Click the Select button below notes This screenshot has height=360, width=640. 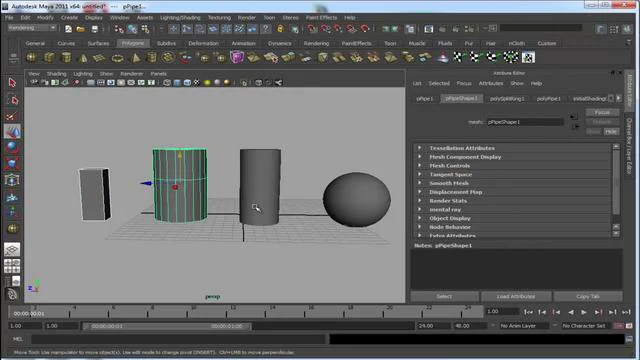444,296
